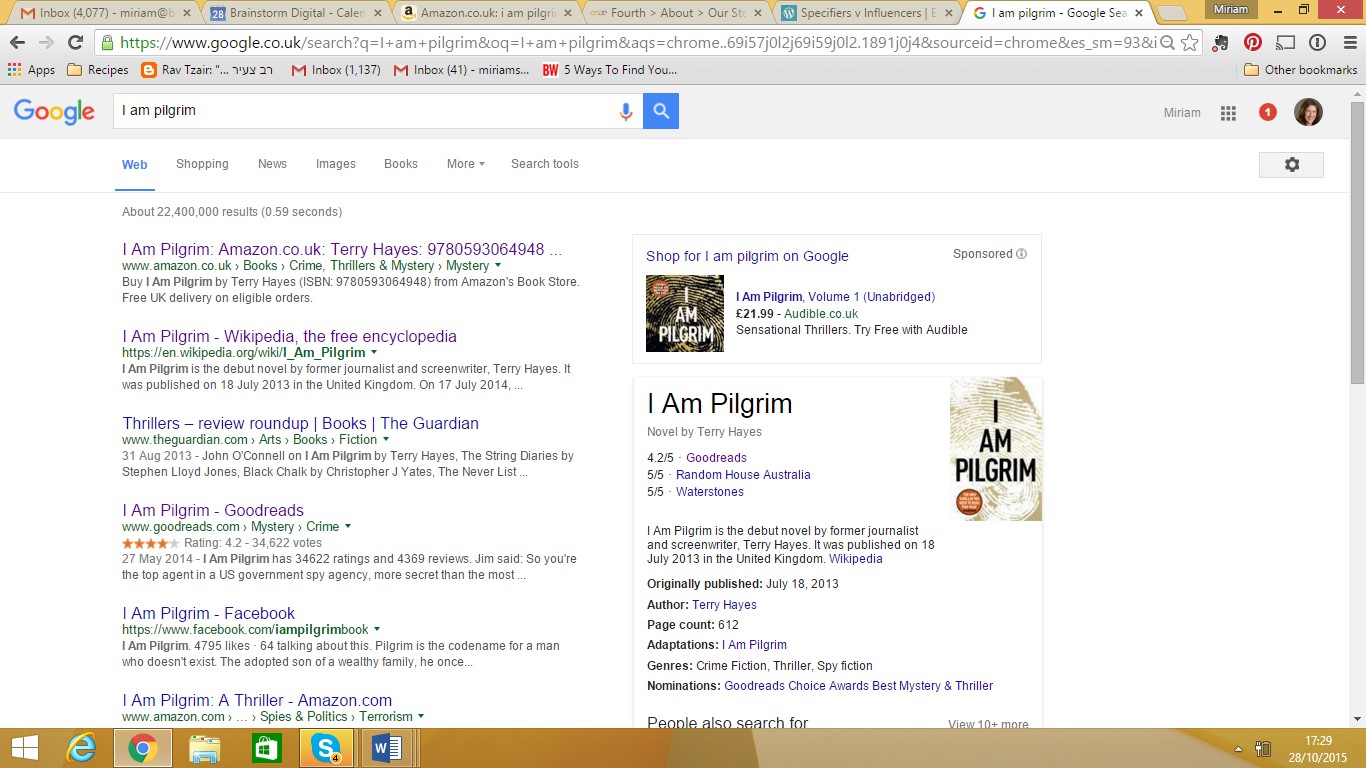The width and height of the screenshot is (1366, 768).
Task: Open the I Am Pilgrim - Goodreads result
Action: pos(213,511)
